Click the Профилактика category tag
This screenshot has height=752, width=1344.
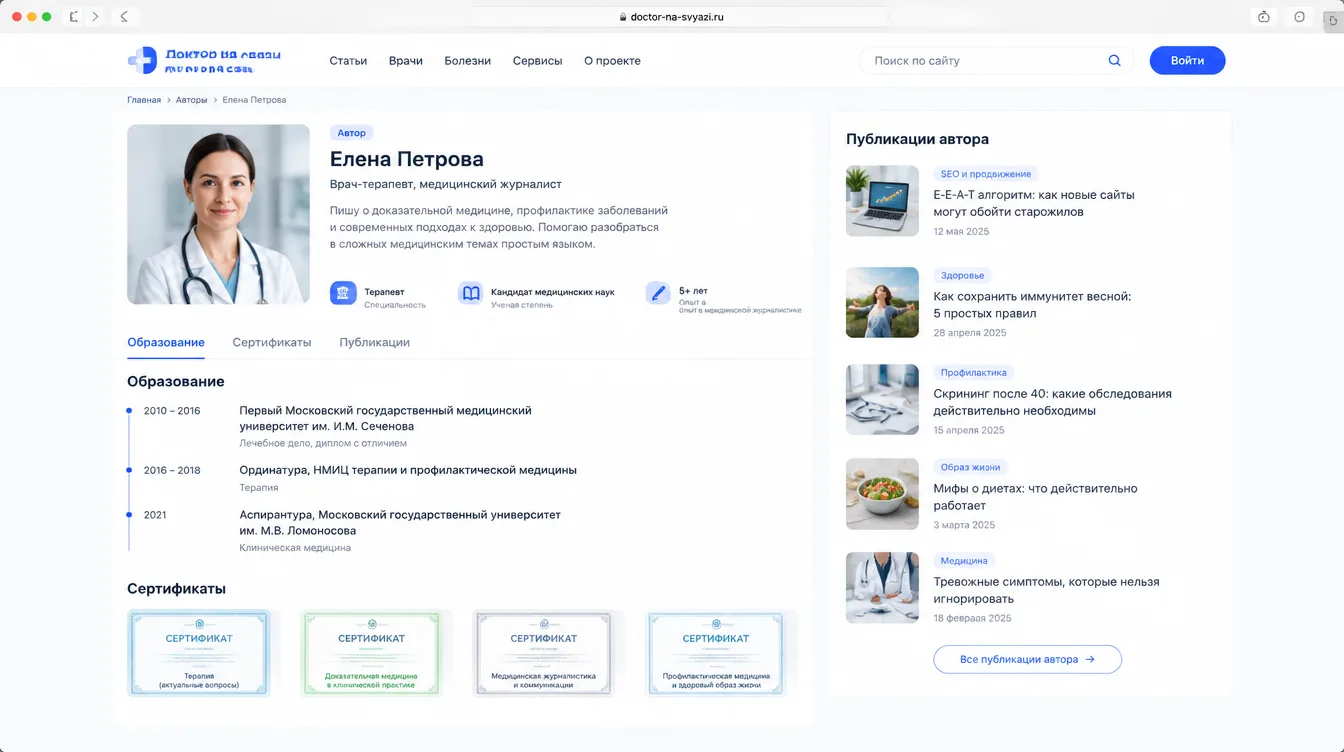[973, 372]
